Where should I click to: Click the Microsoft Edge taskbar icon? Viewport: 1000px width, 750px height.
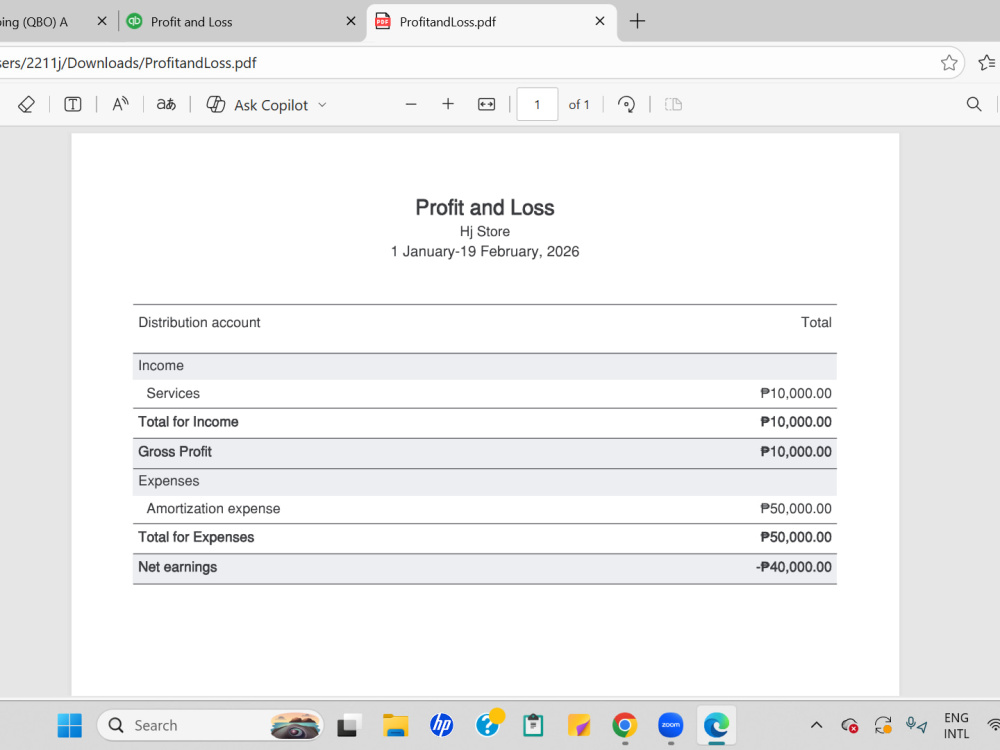point(716,725)
